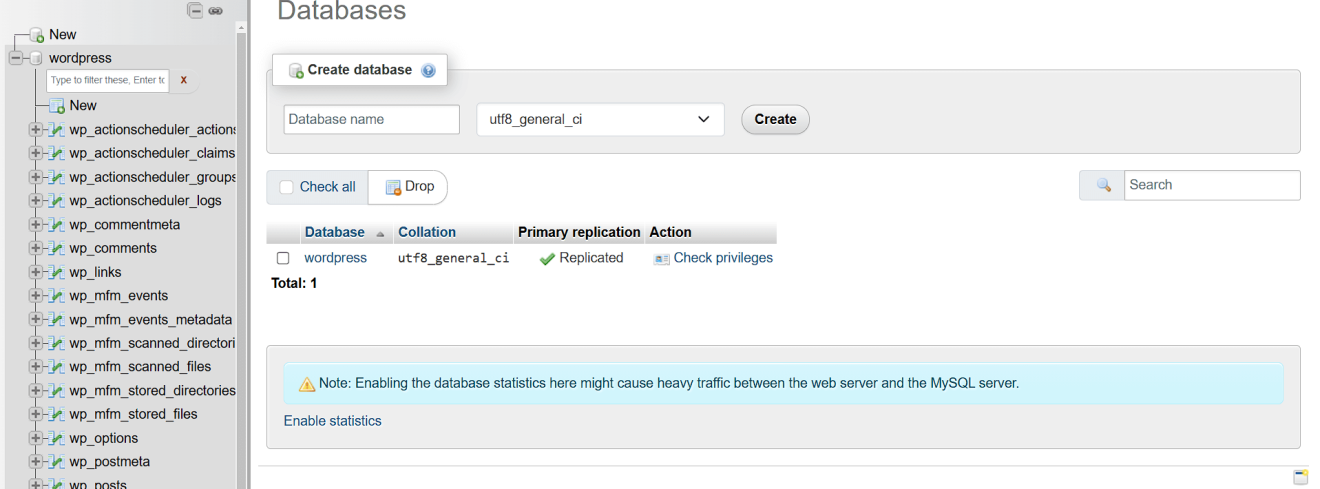This screenshot has width=1320, height=489.
Task: Click the magnifier icon beside Search
Action: coord(1104,185)
